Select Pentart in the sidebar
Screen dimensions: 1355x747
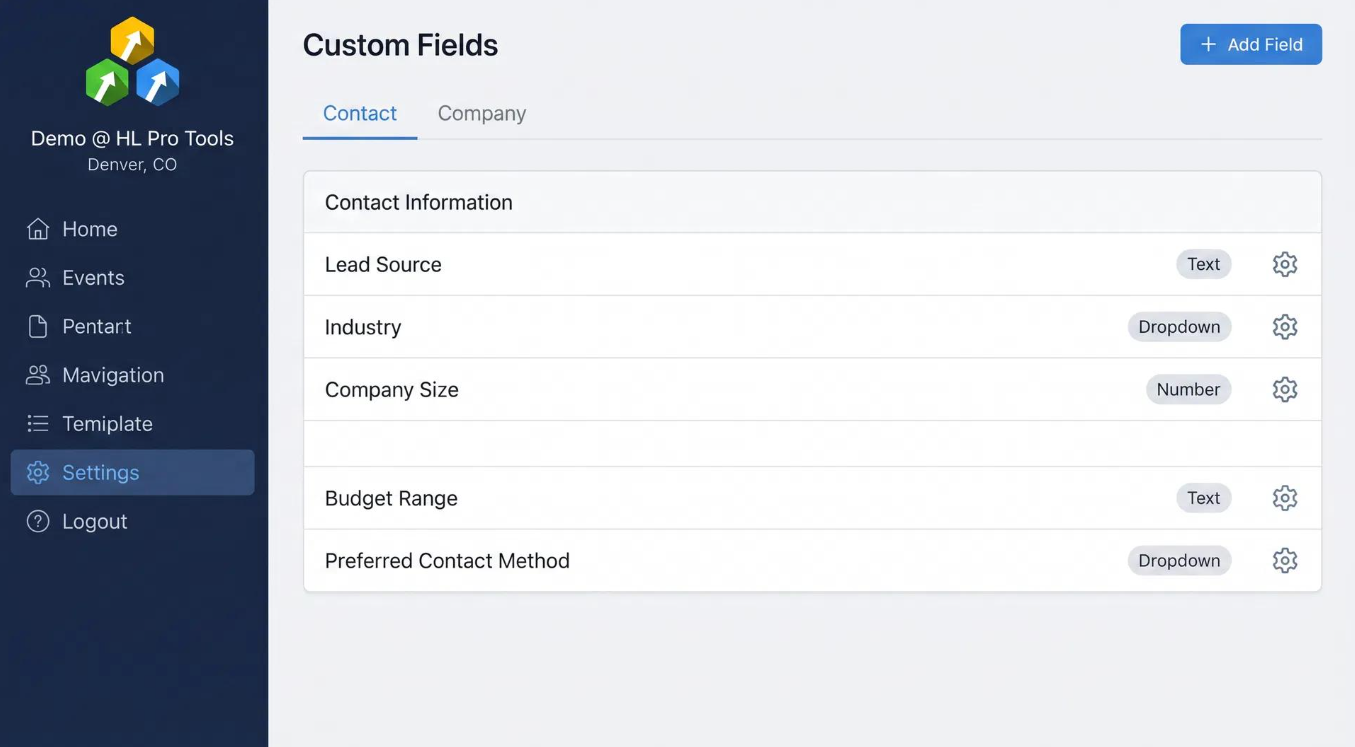click(x=97, y=326)
